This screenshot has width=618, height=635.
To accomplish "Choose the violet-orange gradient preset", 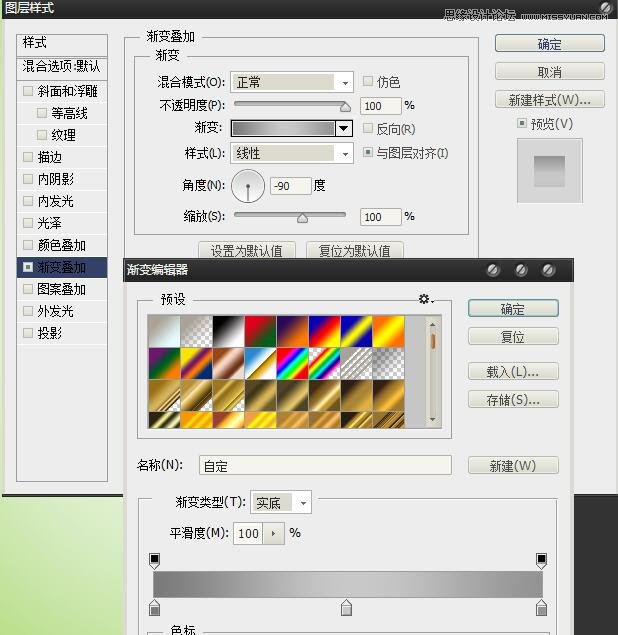I will (x=292, y=331).
